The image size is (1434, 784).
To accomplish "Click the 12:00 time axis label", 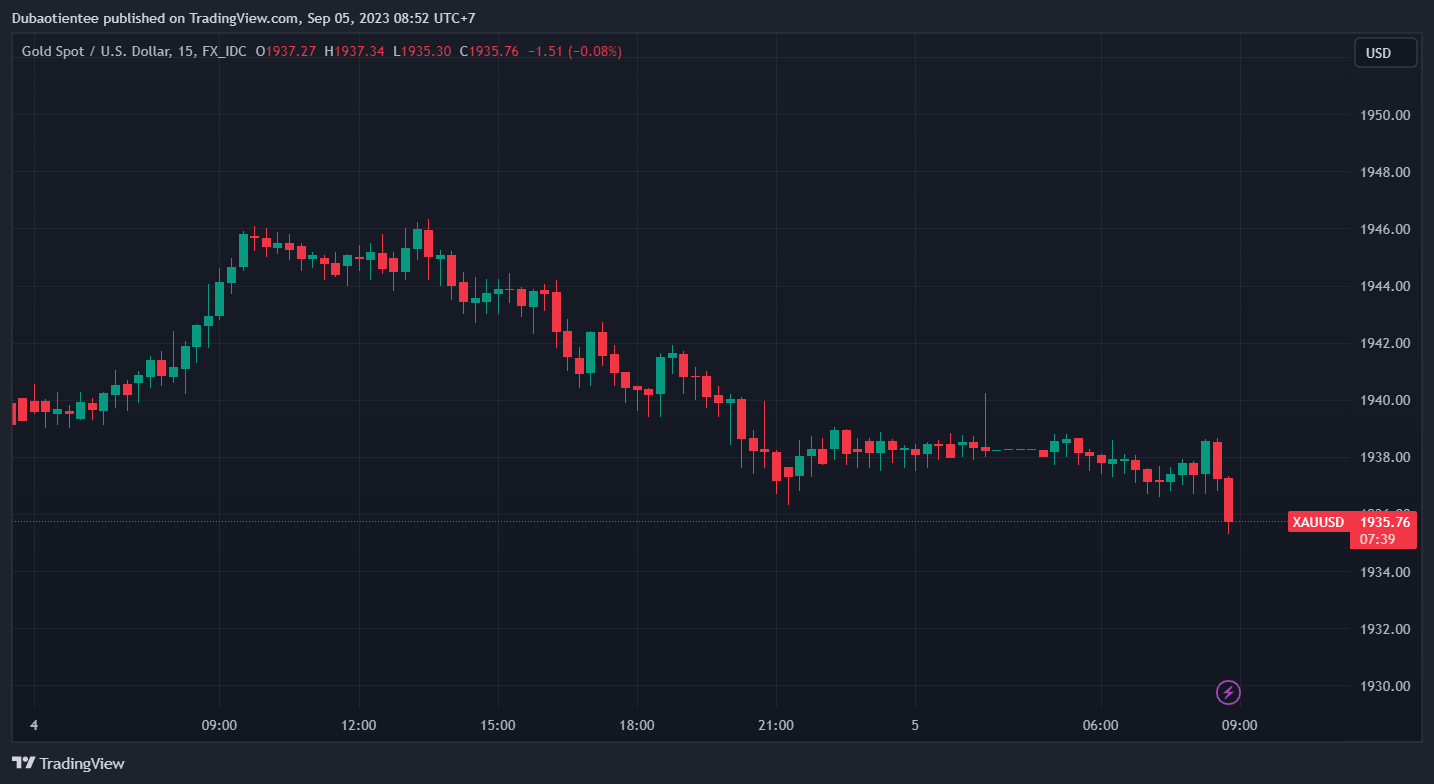I will pyautogui.click(x=358, y=725).
